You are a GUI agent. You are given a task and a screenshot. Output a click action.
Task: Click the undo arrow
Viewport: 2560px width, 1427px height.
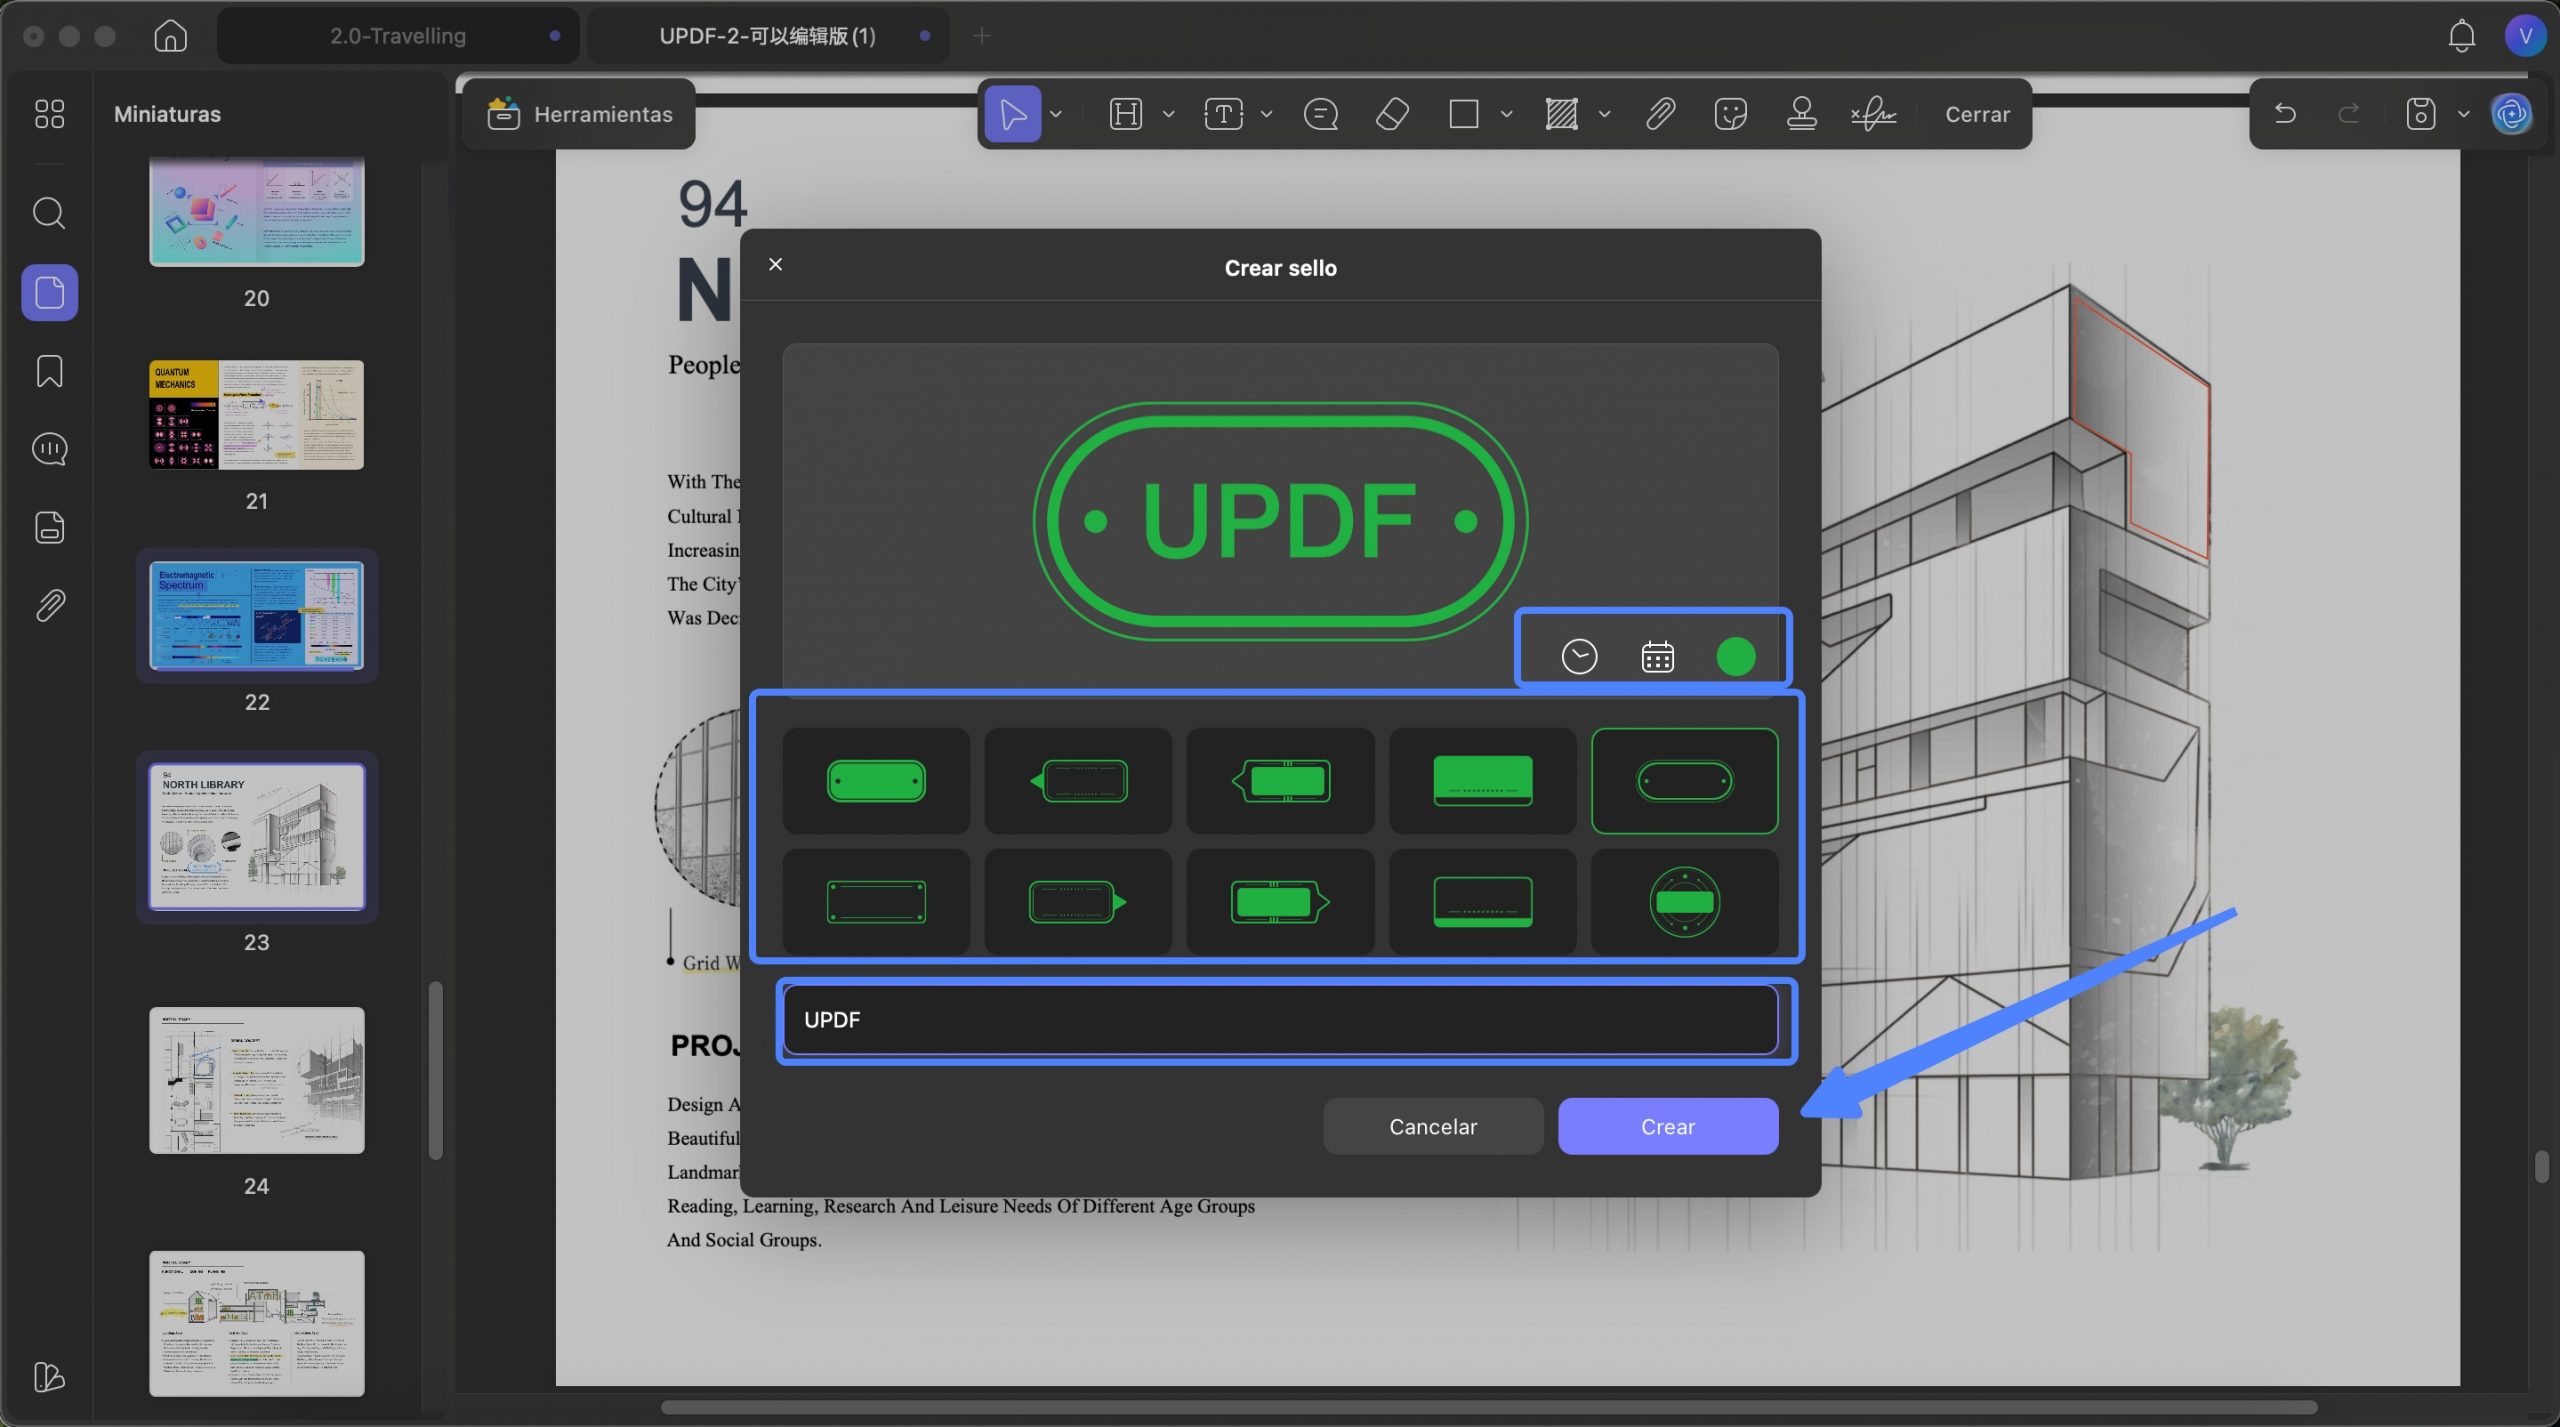(2284, 114)
